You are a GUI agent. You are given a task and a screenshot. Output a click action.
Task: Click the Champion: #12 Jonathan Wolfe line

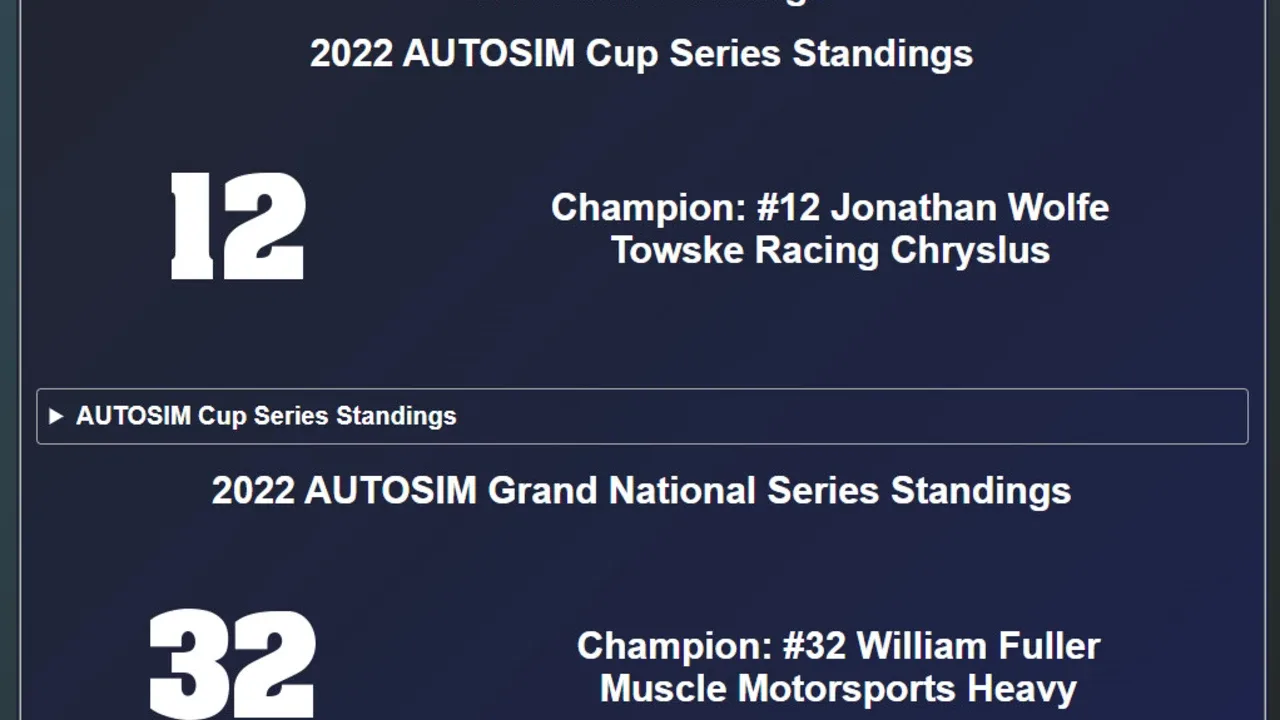830,208
